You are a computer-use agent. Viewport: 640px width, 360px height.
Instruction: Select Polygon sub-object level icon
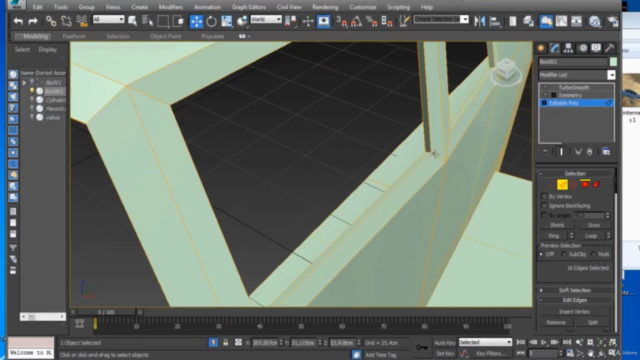coord(585,184)
